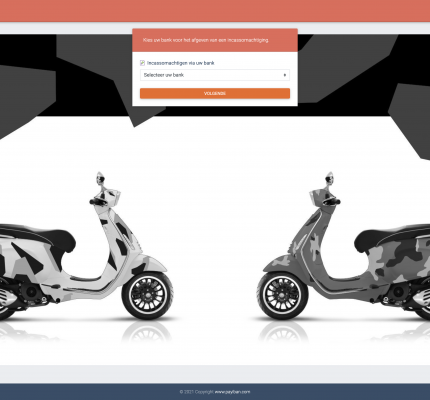Open the Selecteer uw bank dropdown
This screenshot has height=400, width=430.
point(215,75)
